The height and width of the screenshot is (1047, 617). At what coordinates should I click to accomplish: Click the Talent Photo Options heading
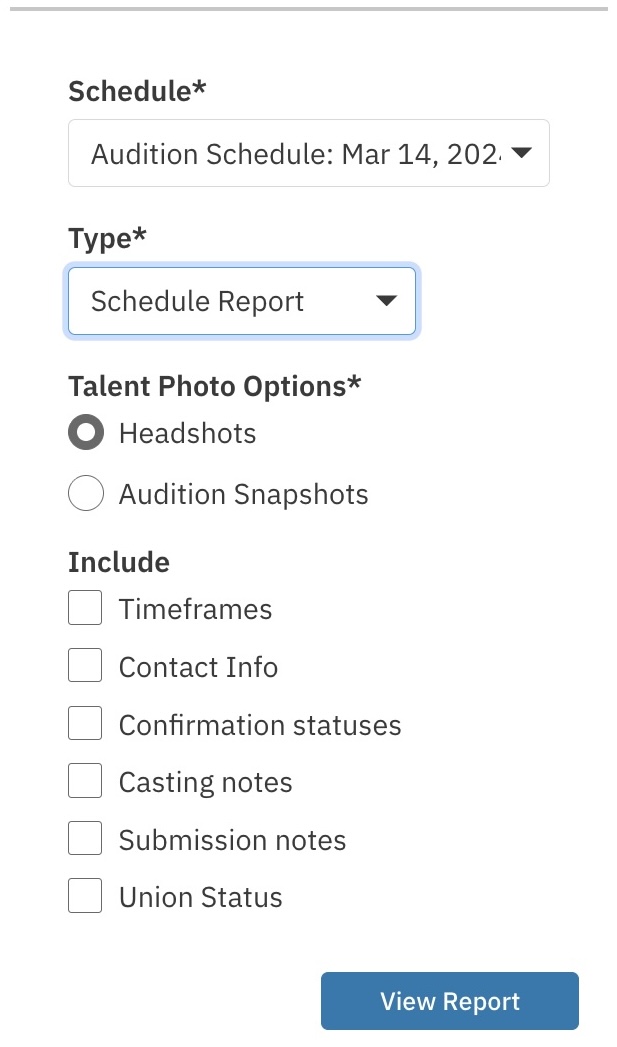pyautogui.click(x=214, y=386)
